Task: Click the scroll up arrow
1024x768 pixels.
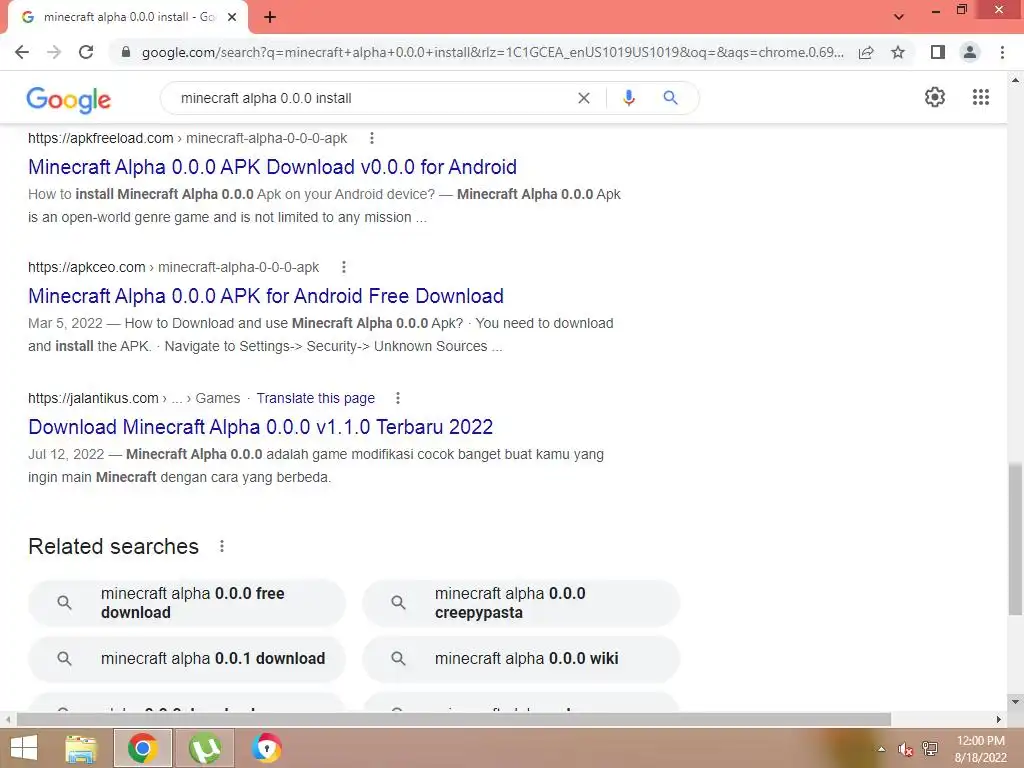Action: pyautogui.click(x=1015, y=80)
